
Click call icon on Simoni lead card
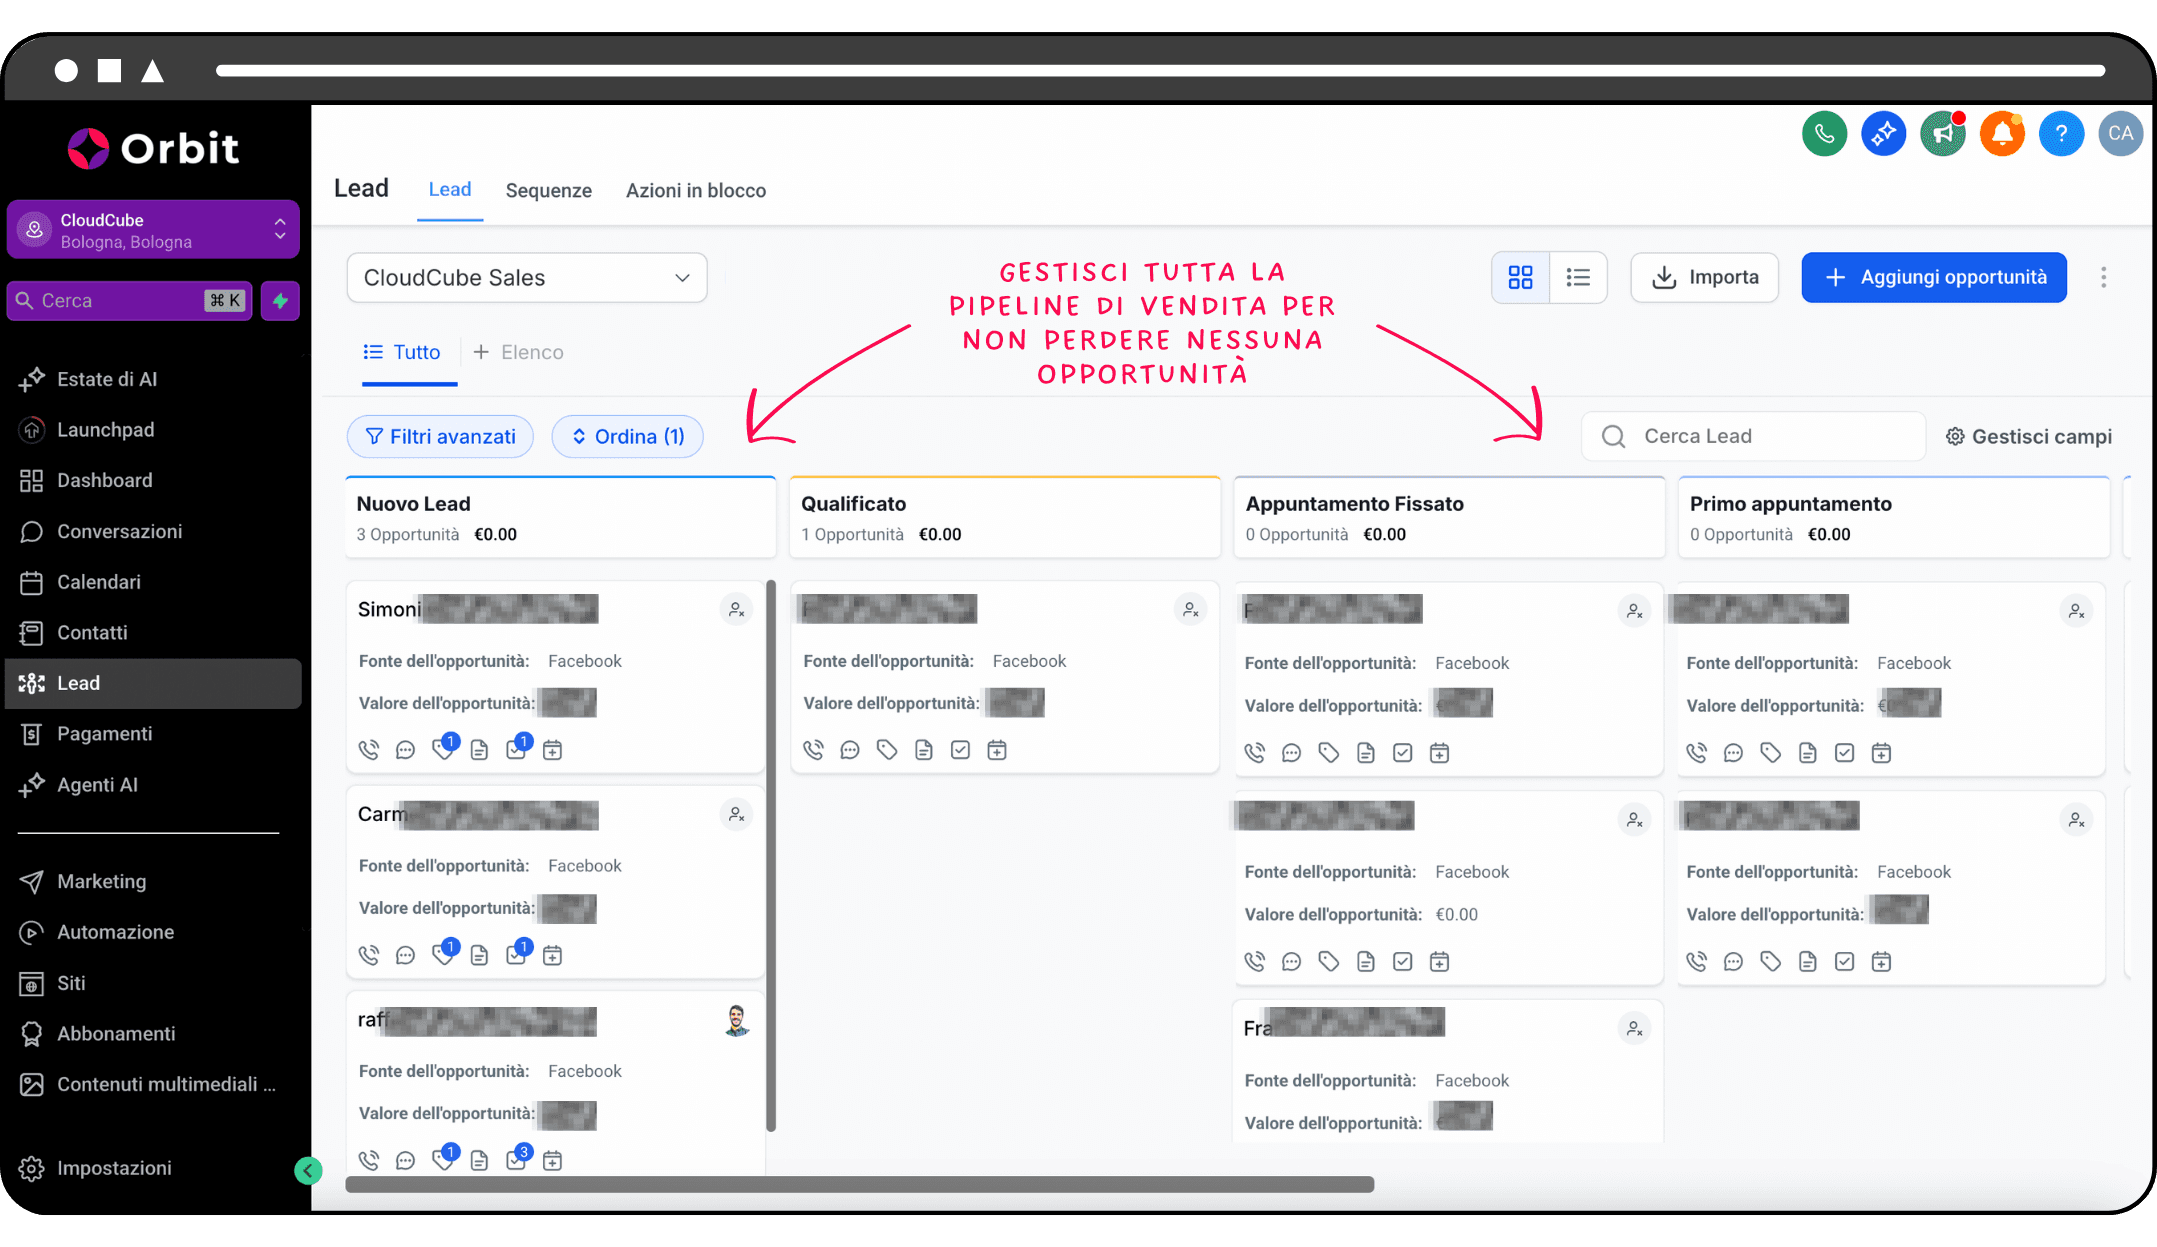(369, 750)
